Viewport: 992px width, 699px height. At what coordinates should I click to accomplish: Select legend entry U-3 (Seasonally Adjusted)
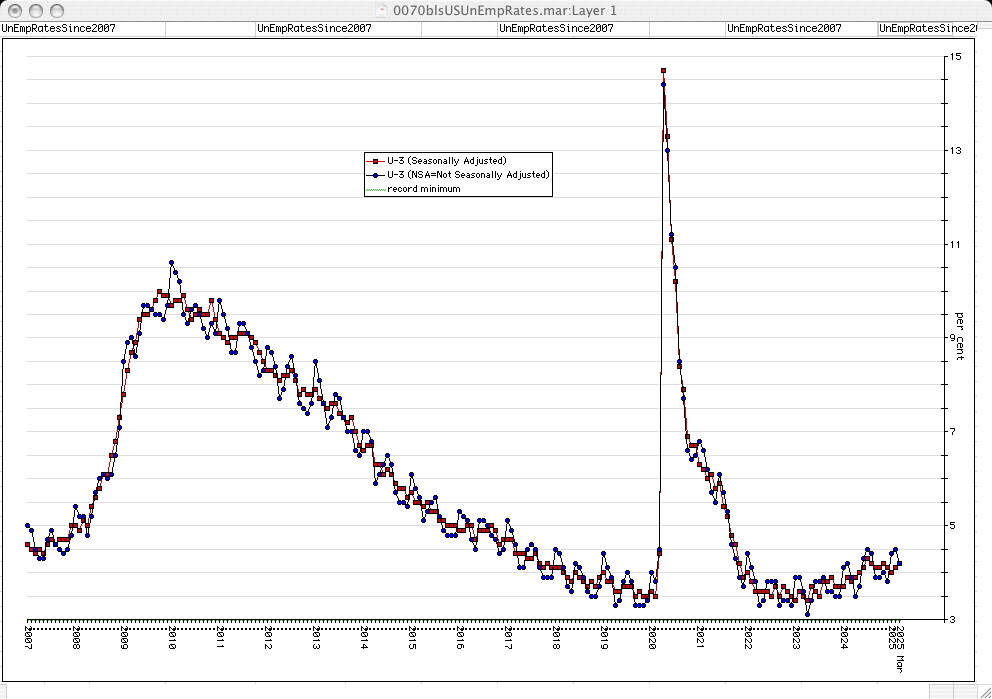point(447,161)
